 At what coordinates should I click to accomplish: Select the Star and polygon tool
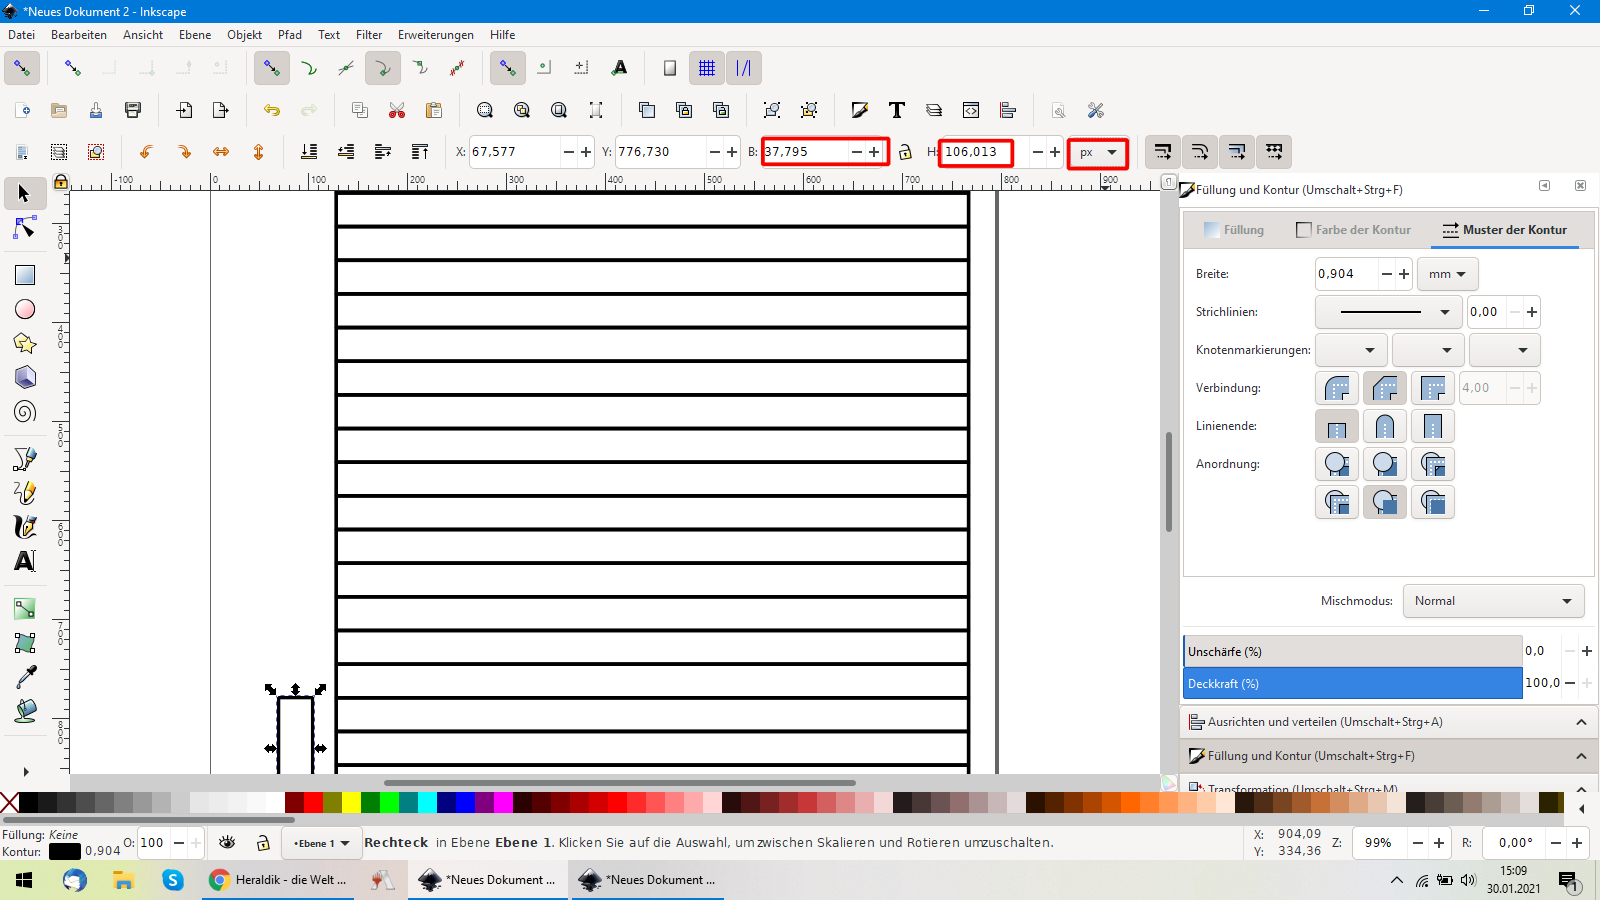(25, 344)
